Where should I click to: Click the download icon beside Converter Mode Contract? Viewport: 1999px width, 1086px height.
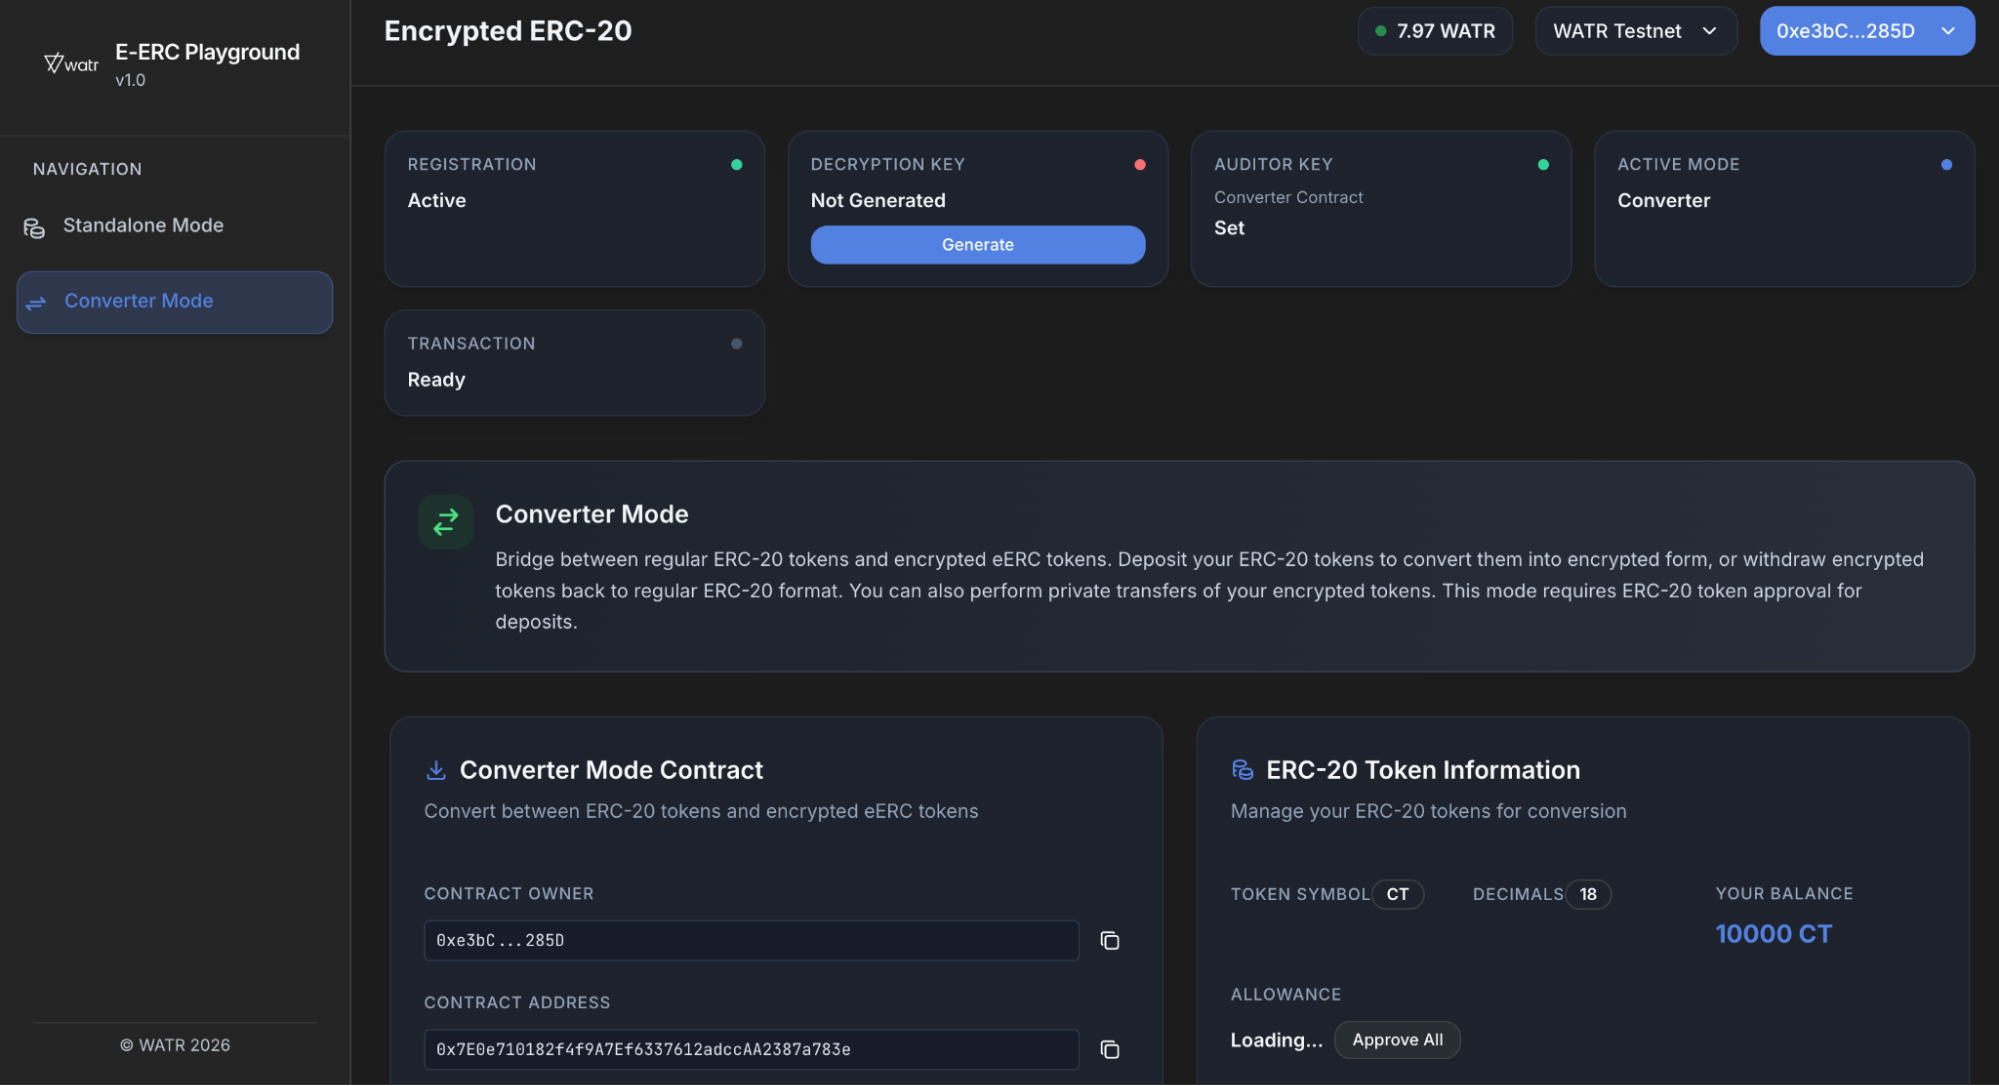pos(436,770)
